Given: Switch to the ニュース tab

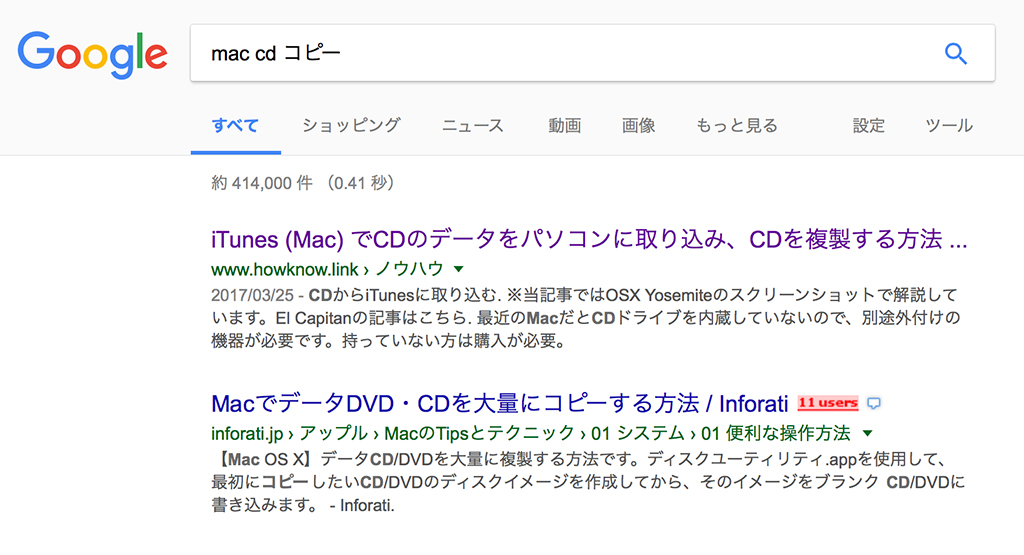Looking at the screenshot, I should [x=473, y=125].
